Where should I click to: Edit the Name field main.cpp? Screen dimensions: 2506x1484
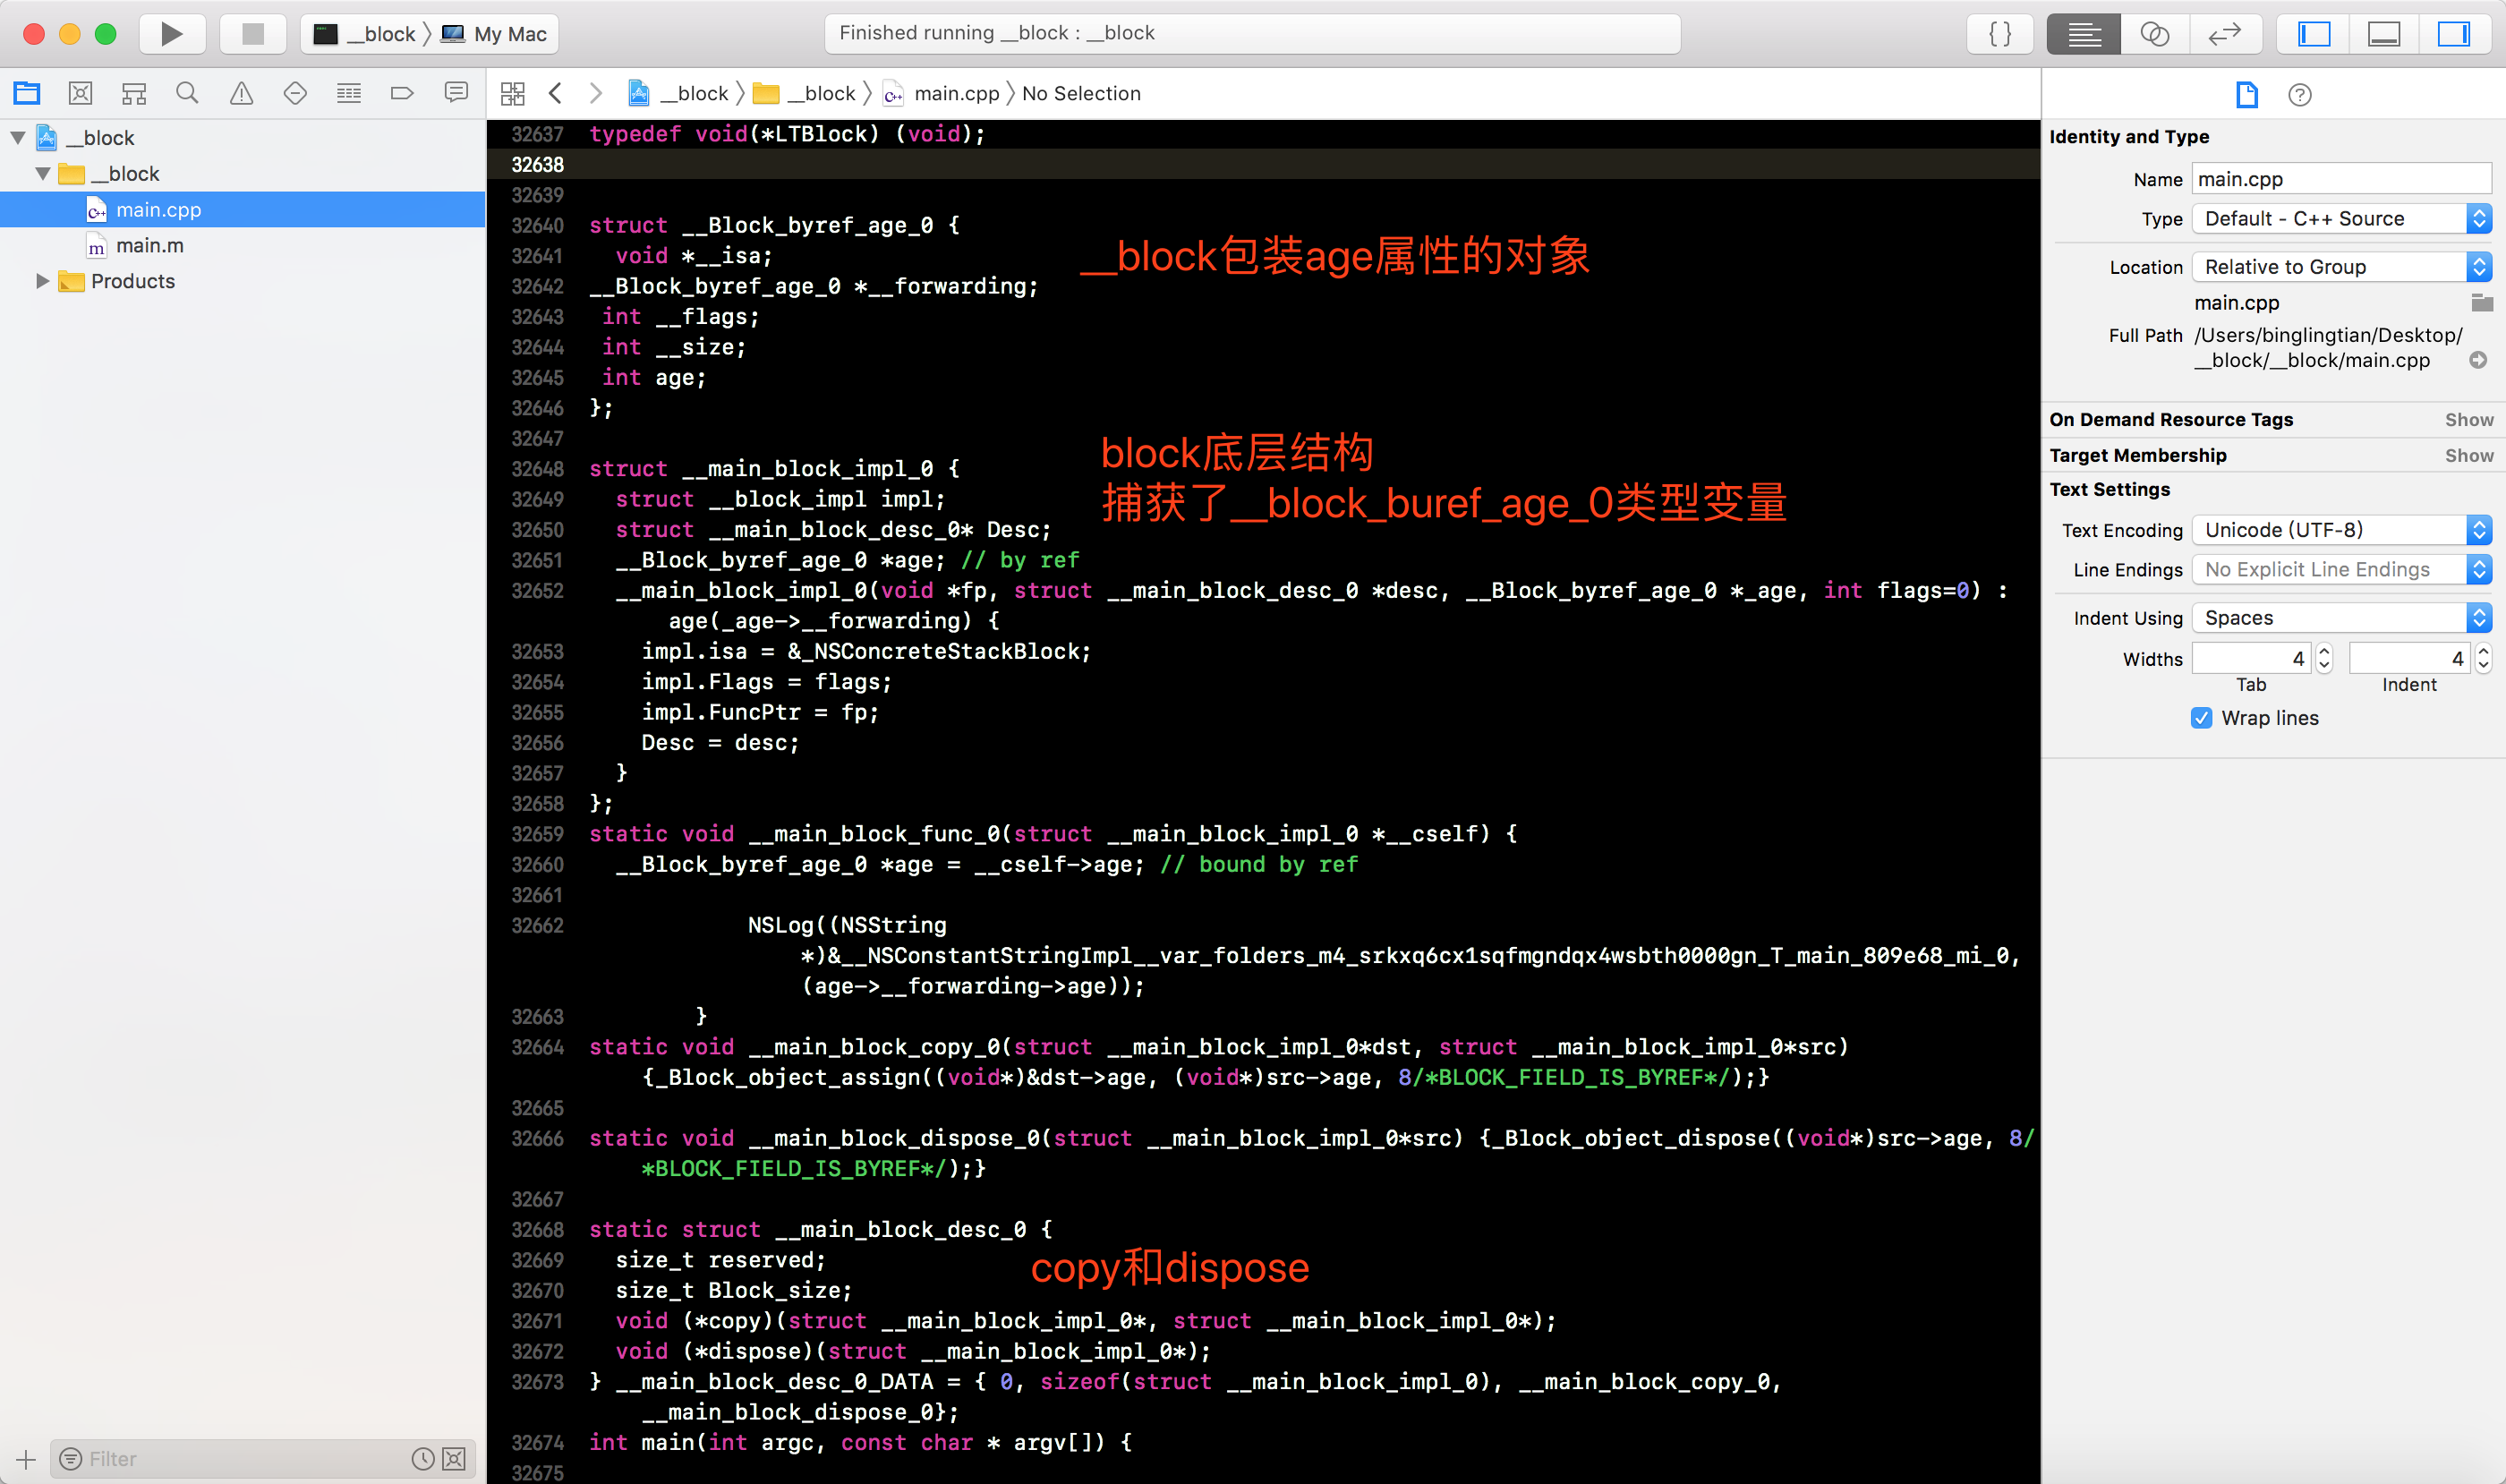coord(2341,179)
